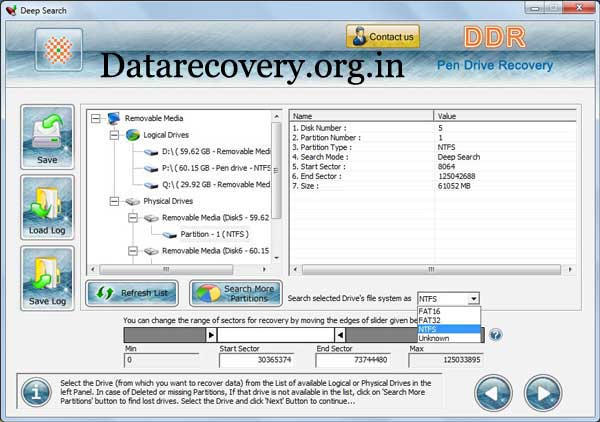Image resolution: width=600 pixels, height=422 pixels.
Task: Choose FAT16 in file system list
Action: (448, 311)
